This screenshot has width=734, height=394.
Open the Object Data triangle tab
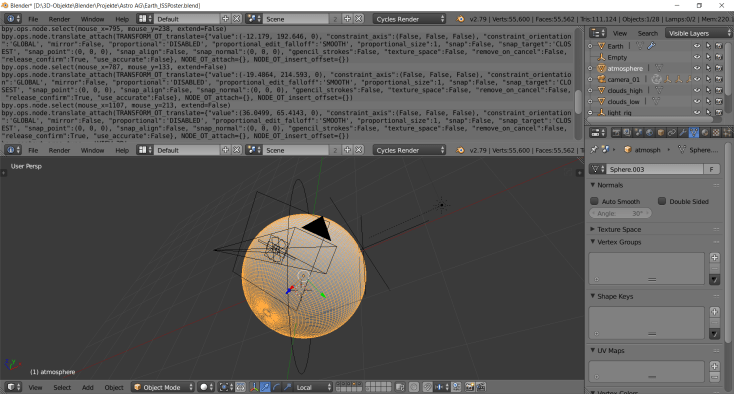[694, 133]
